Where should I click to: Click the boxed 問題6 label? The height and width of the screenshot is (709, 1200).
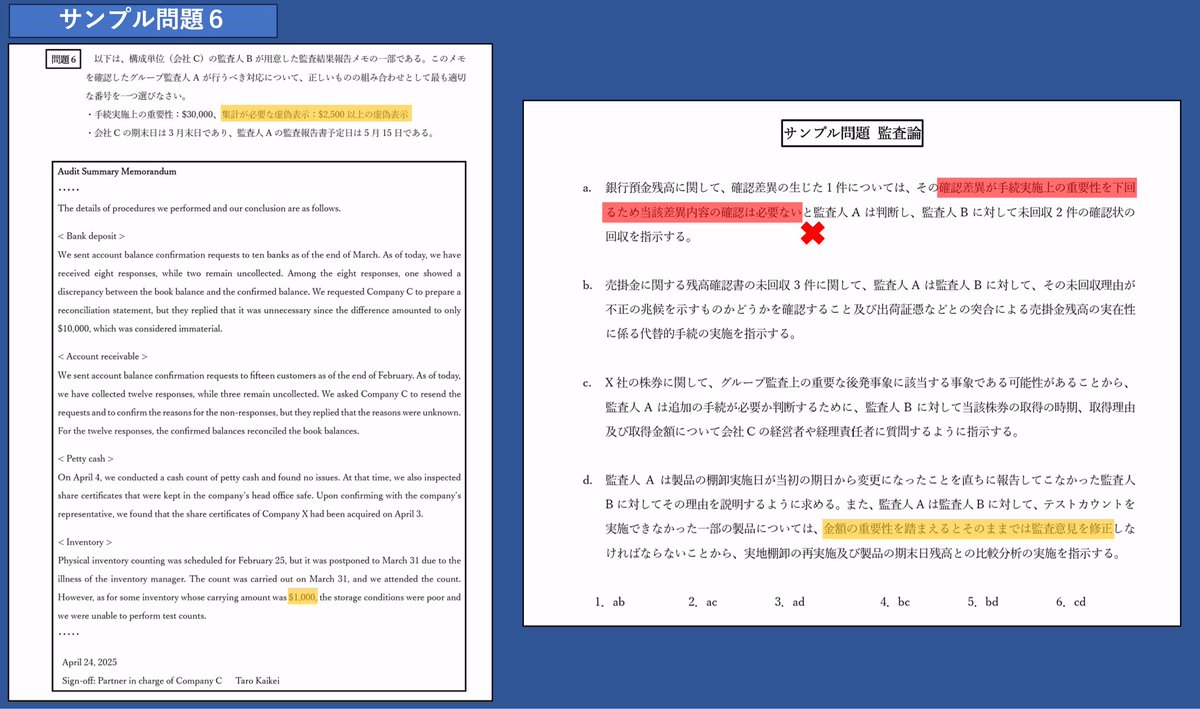coord(62,59)
